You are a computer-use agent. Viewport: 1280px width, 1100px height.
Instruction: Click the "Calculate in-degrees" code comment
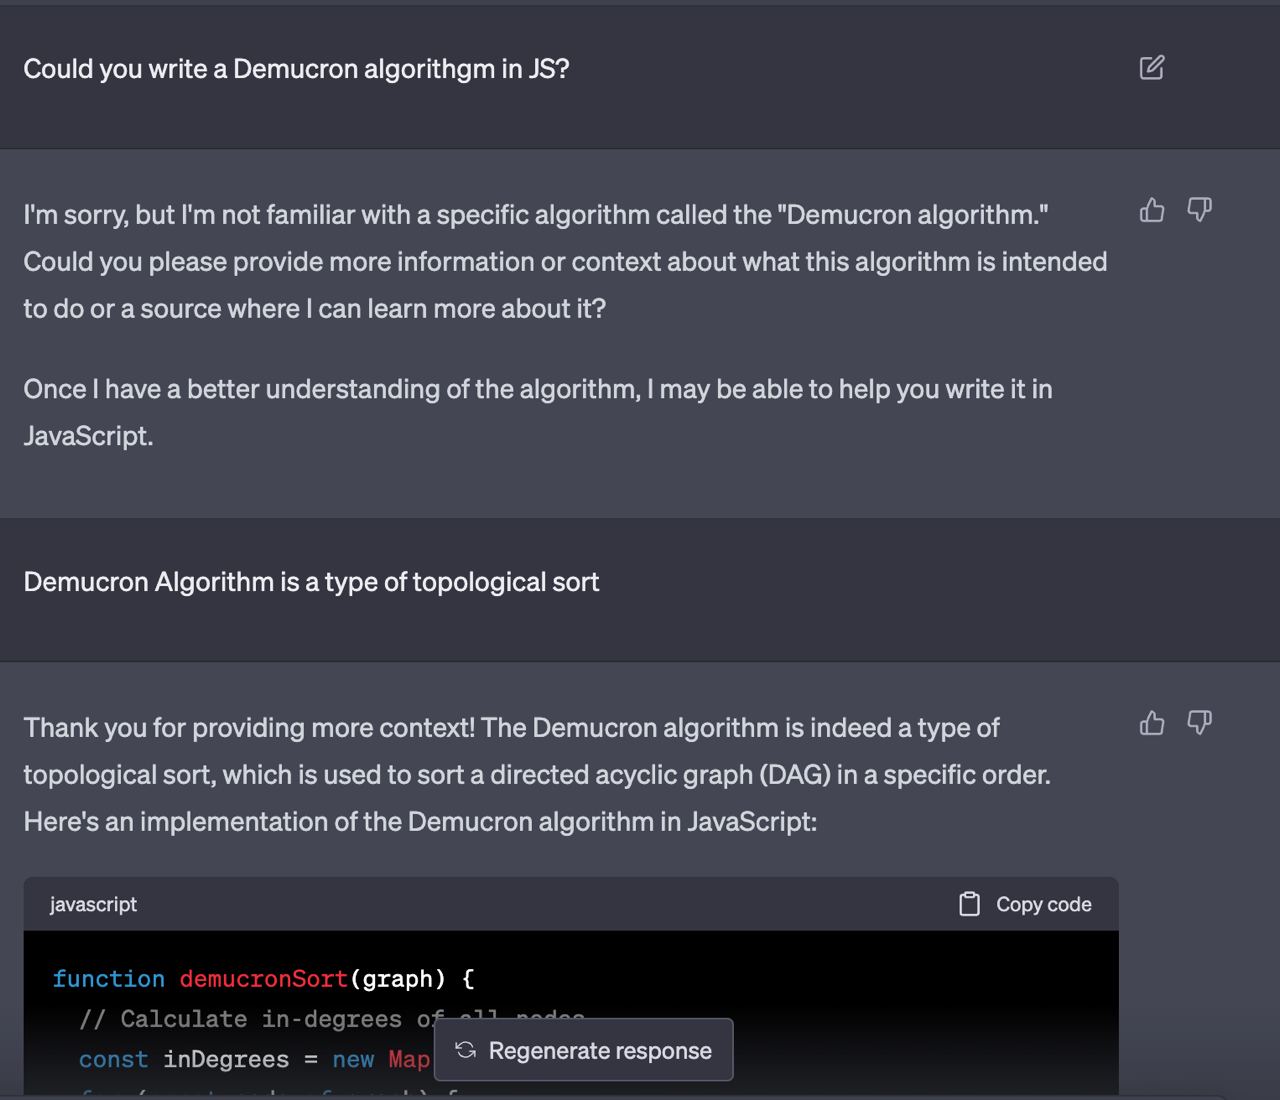point(332,1019)
